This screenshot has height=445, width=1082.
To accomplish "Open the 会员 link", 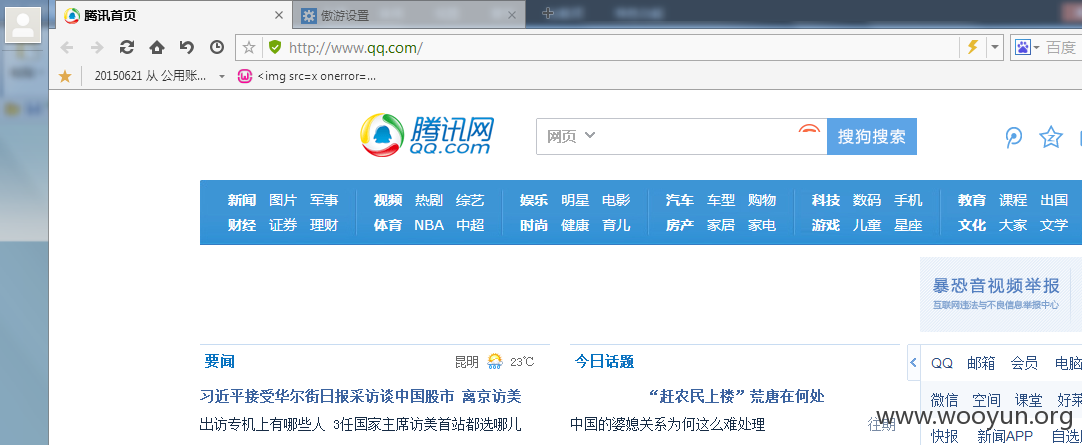I will point(1024,364).
